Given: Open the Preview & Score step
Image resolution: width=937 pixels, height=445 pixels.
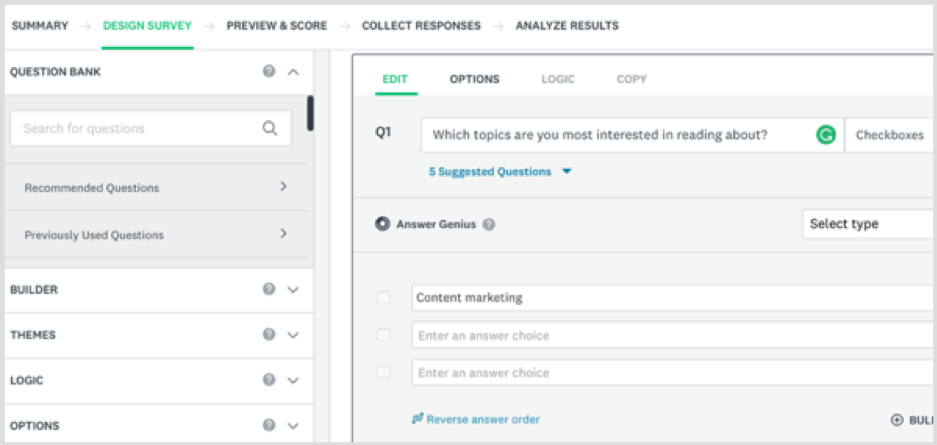Looking at the screenshot, I should 277,26.
